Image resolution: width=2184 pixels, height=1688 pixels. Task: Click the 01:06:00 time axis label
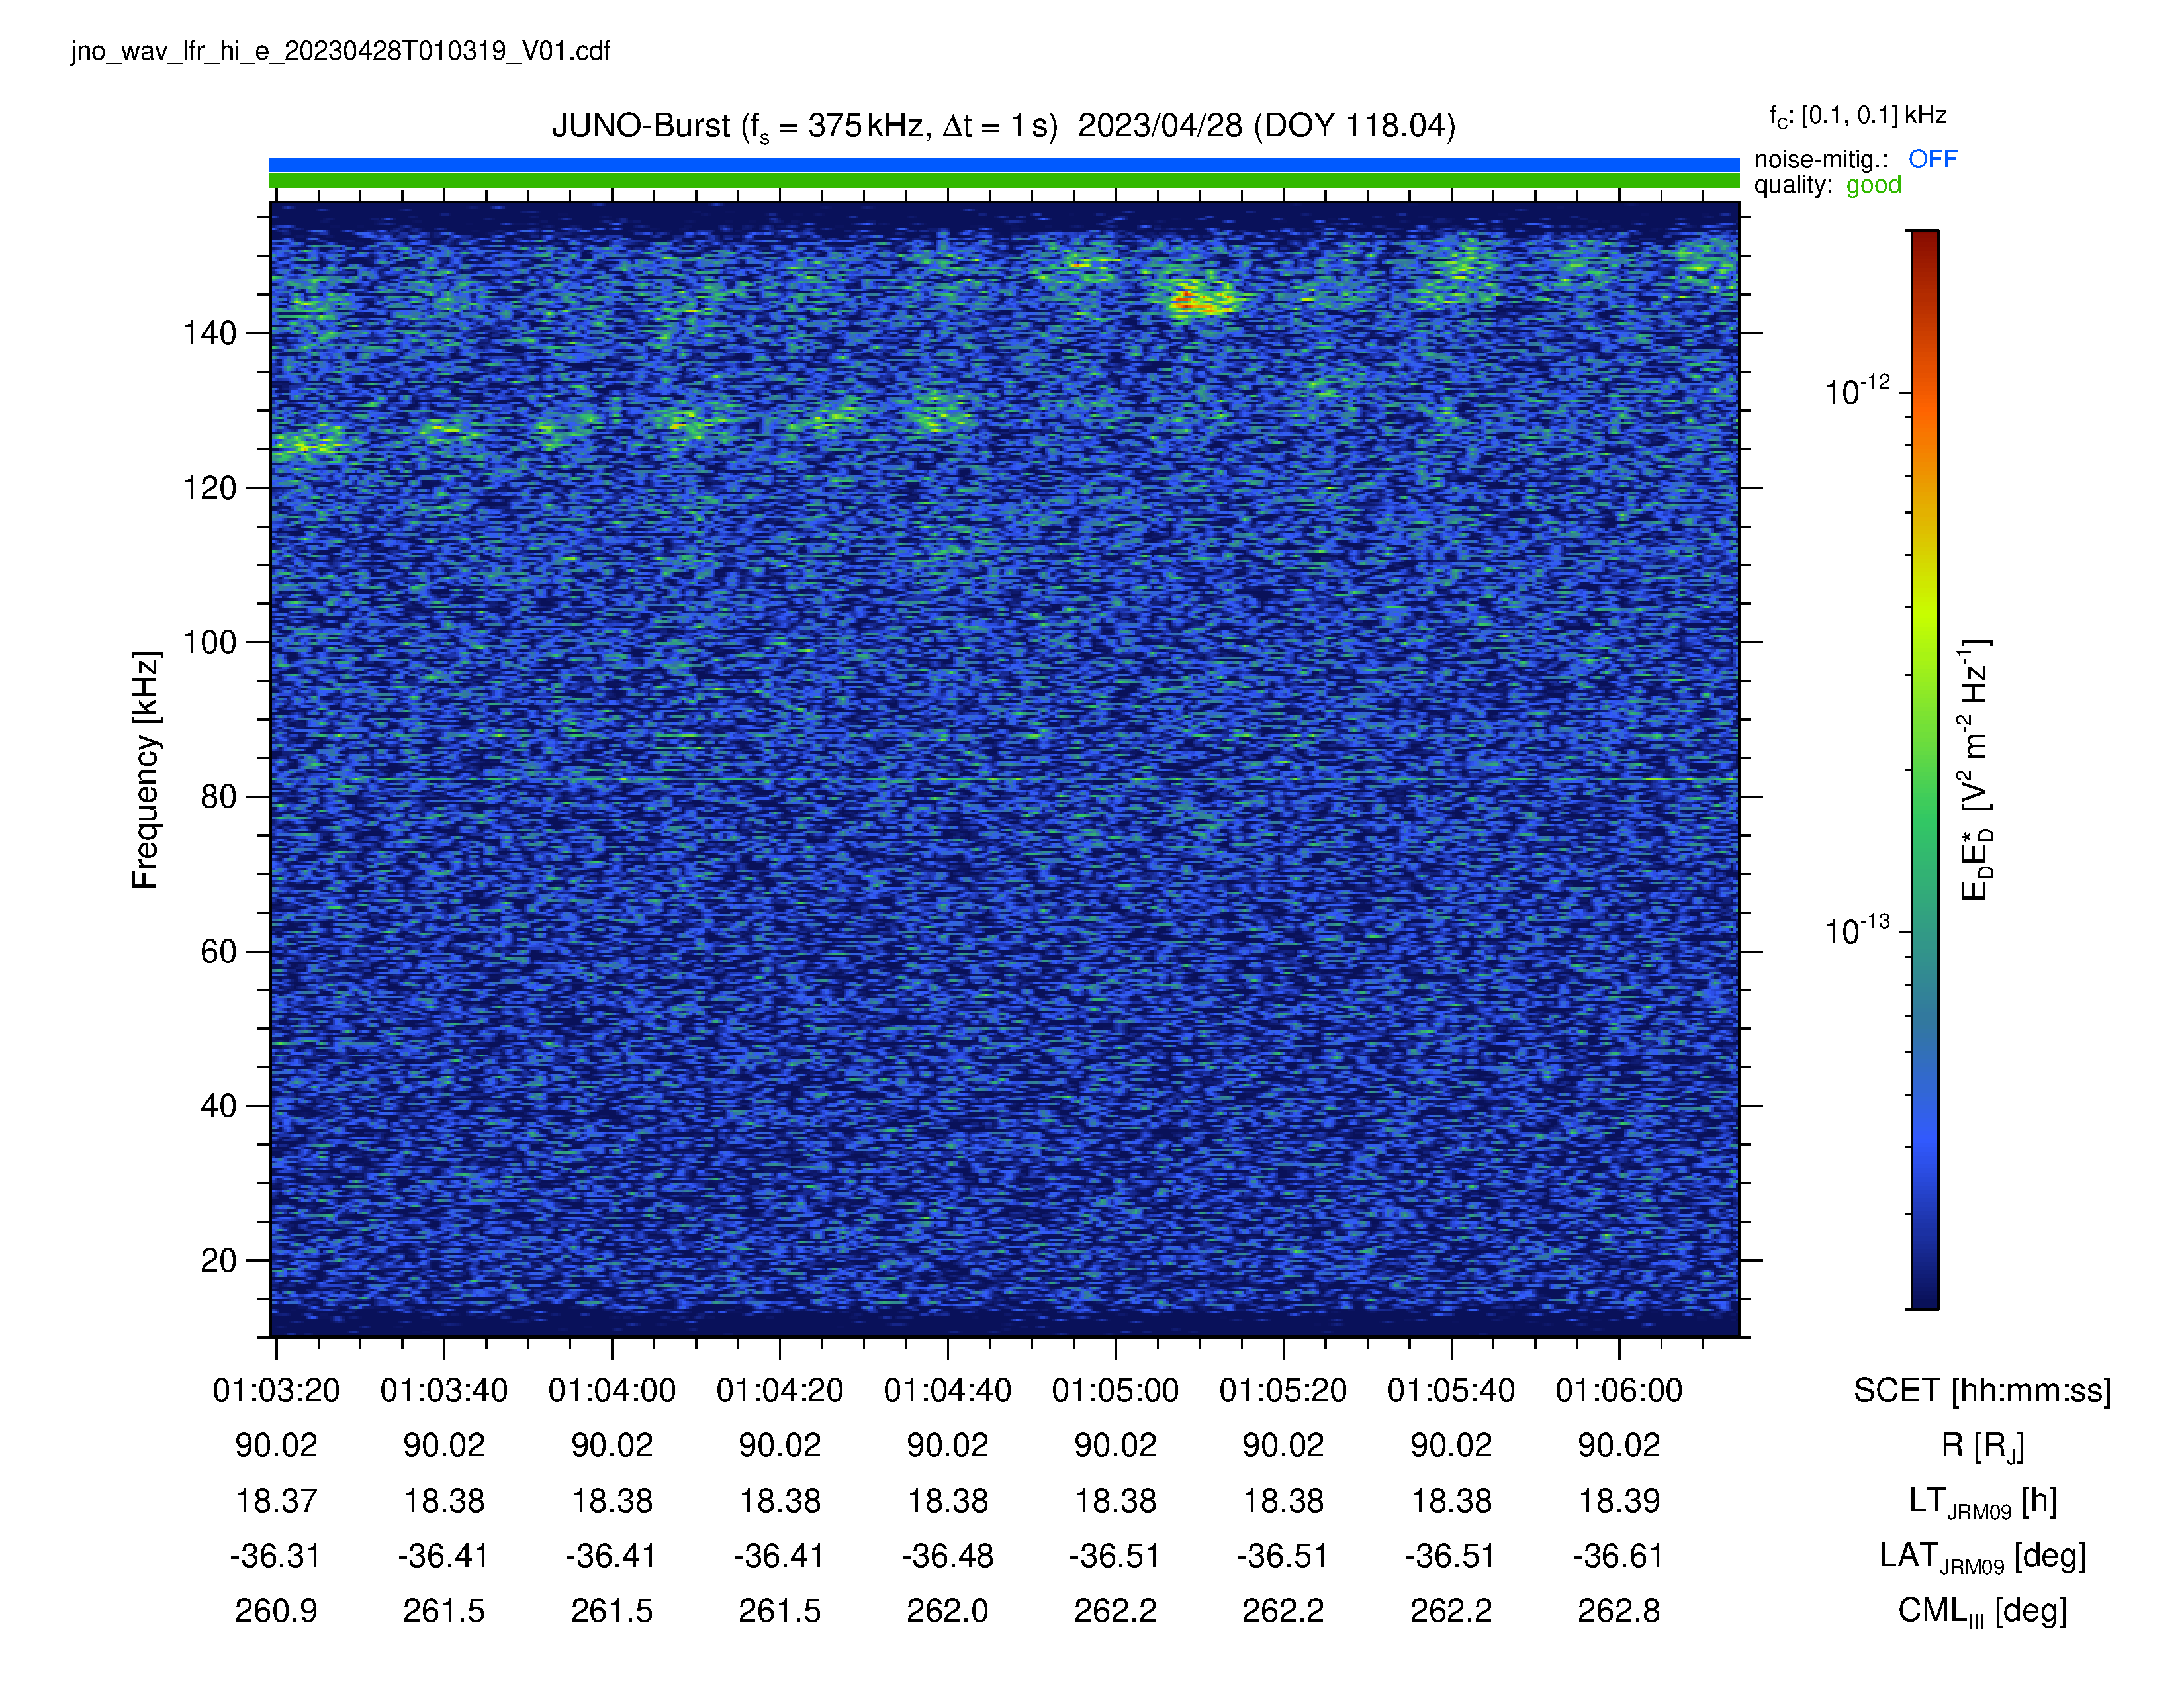1619,1390
